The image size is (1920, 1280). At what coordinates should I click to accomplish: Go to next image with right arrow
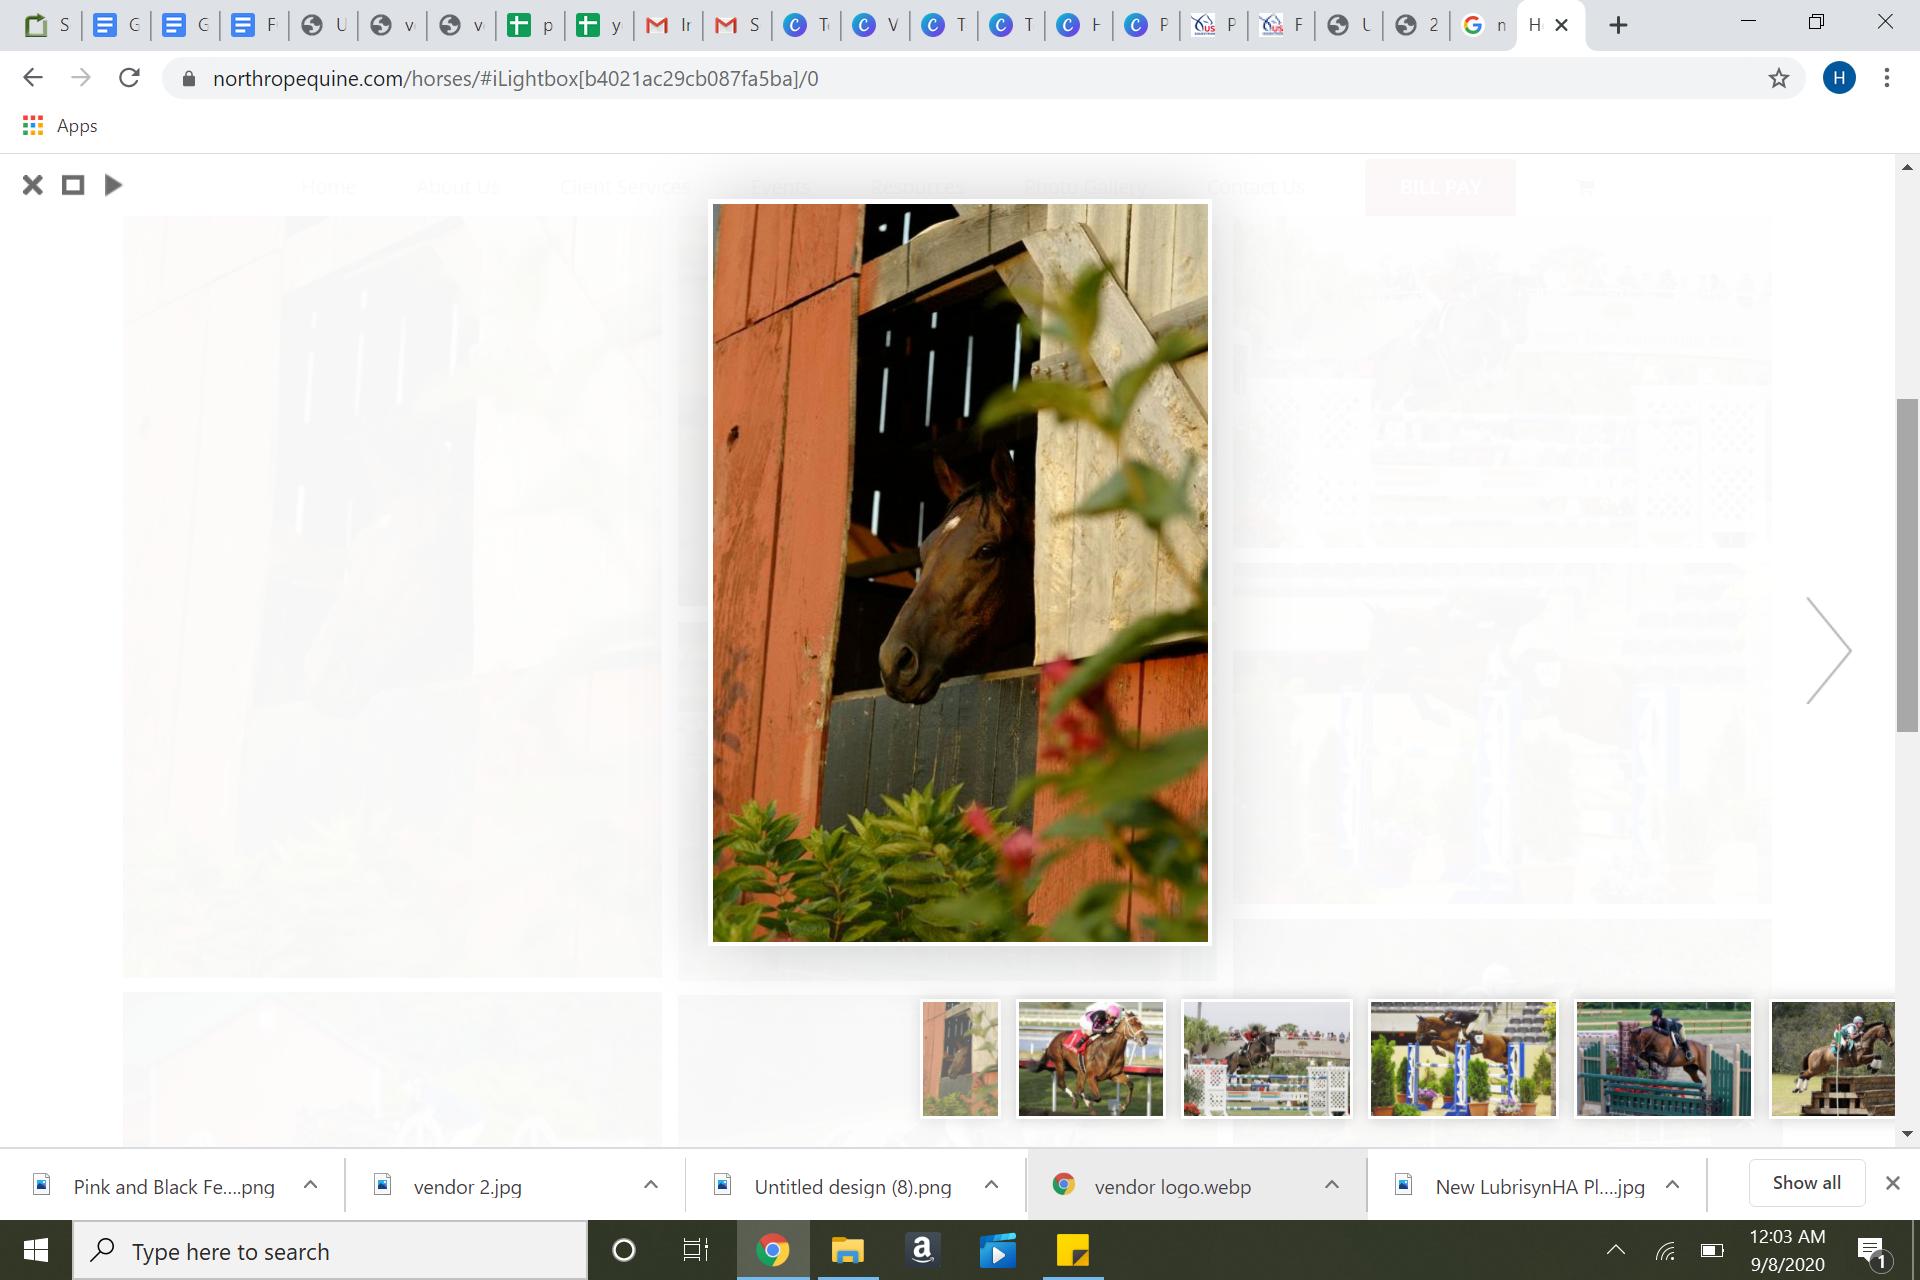tap(1828, 651)
